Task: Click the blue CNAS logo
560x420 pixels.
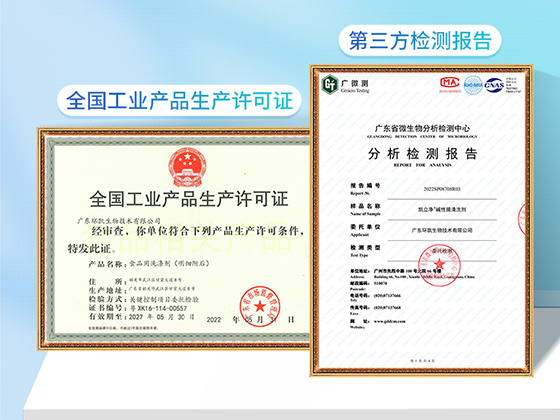Action: point(494,85)
